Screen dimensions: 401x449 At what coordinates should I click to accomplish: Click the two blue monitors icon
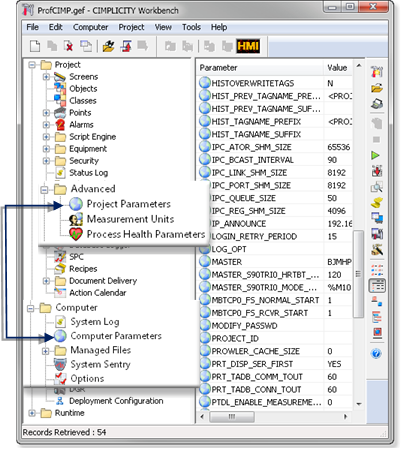pyautogui.click(x=377, y=218)
